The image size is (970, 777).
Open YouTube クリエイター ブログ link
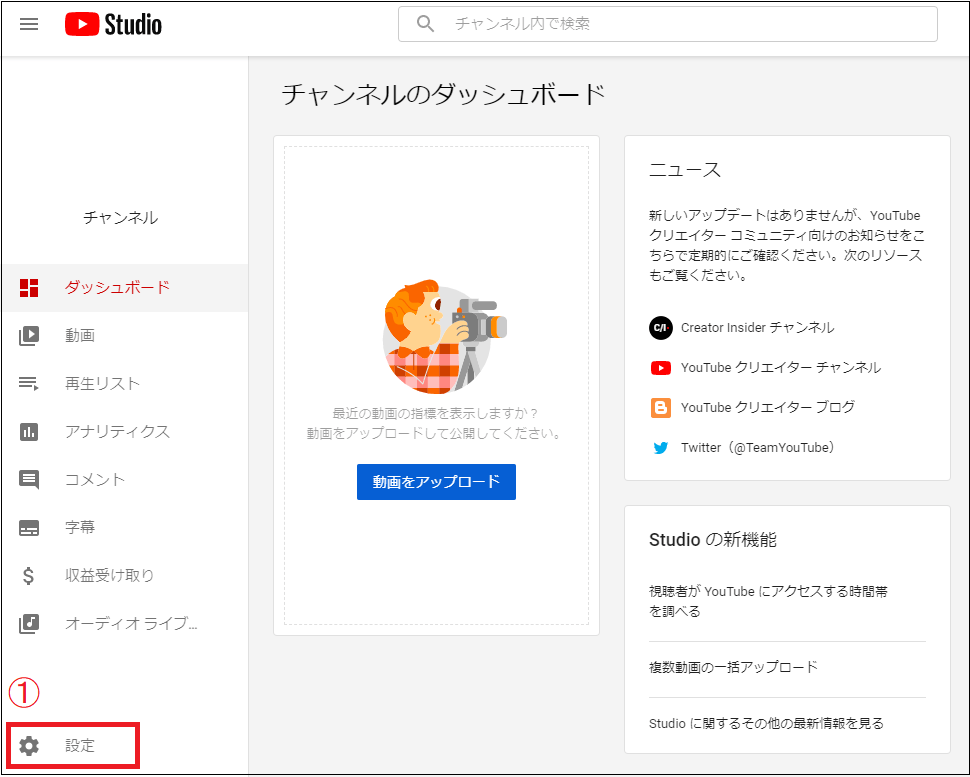coord(768,408)
